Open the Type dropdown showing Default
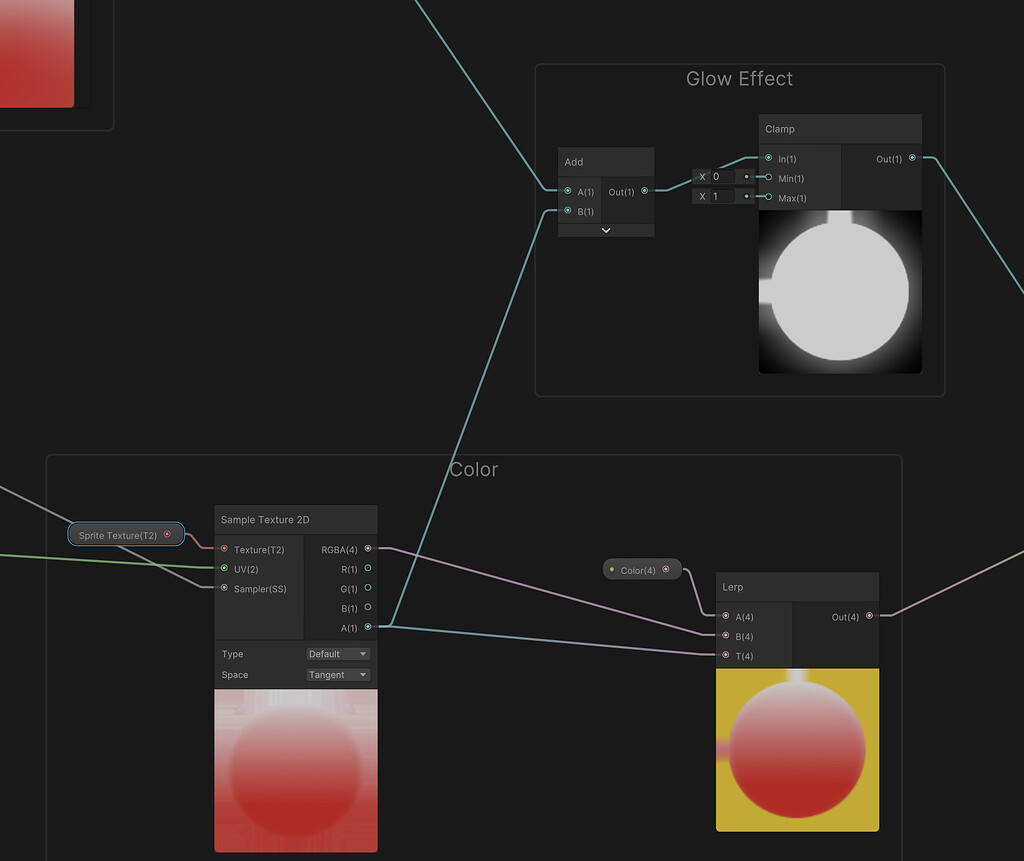1024x861 pixels. click(338, 653)
